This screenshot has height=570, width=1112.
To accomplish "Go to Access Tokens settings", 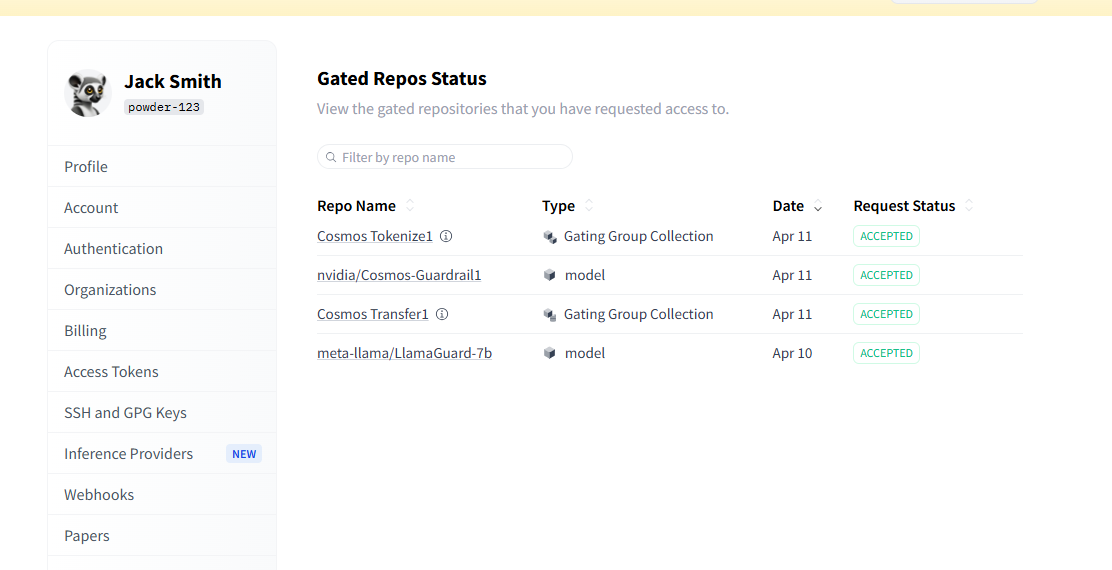I will click(x=162, y=372).
